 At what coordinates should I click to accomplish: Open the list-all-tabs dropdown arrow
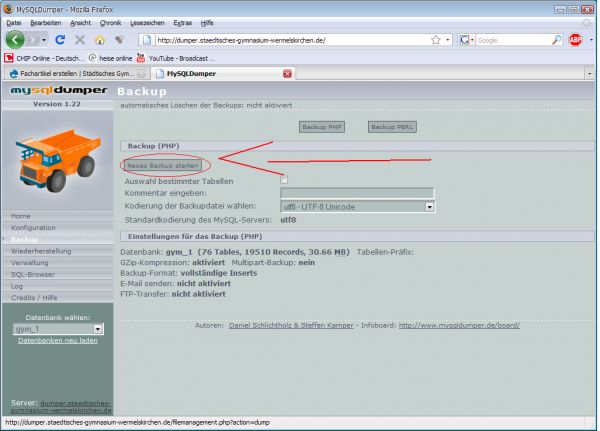click(589, 73)
